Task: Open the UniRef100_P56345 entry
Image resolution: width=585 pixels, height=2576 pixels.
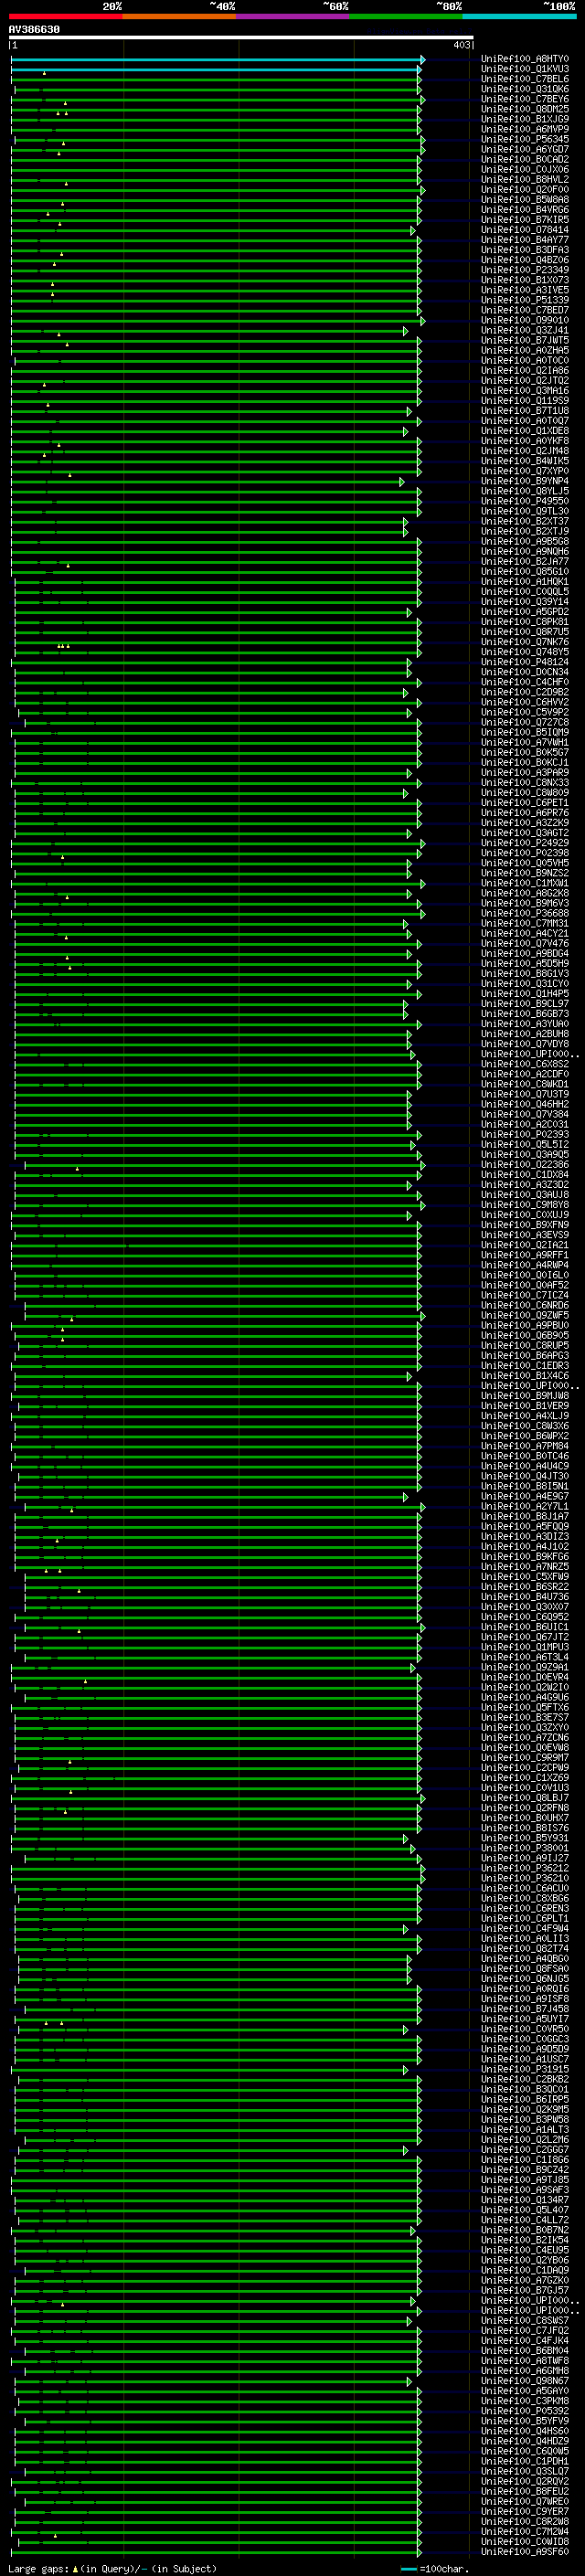Action: coord(525,140)
